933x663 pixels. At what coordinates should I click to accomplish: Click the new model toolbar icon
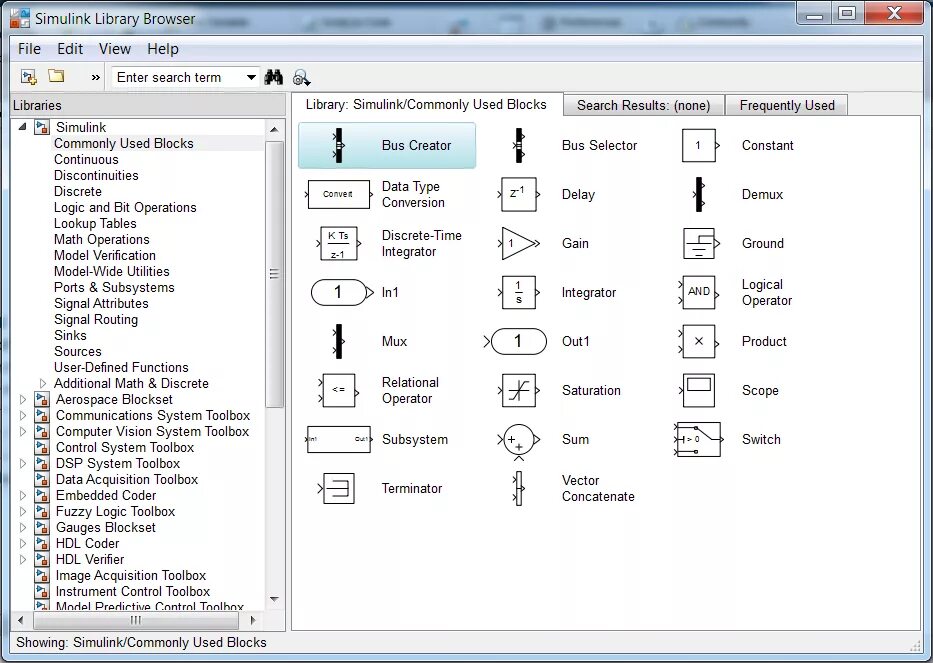(29, 77)
